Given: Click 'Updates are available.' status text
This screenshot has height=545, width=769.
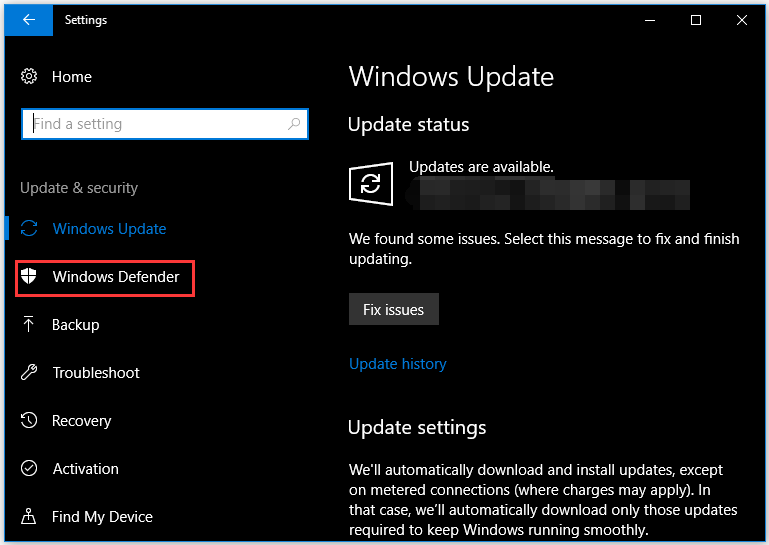Looking at the screenshot, I should click(x=481, y=167).
